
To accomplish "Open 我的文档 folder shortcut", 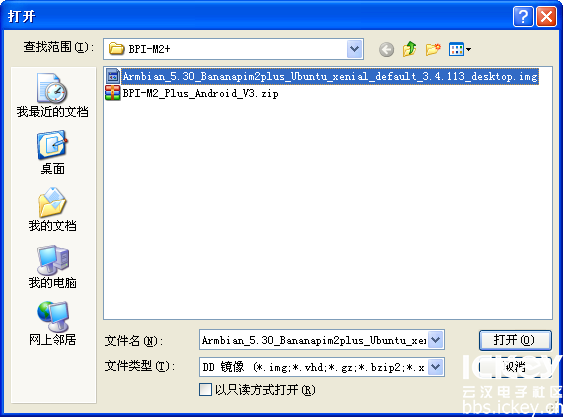I will pos(52,210).
